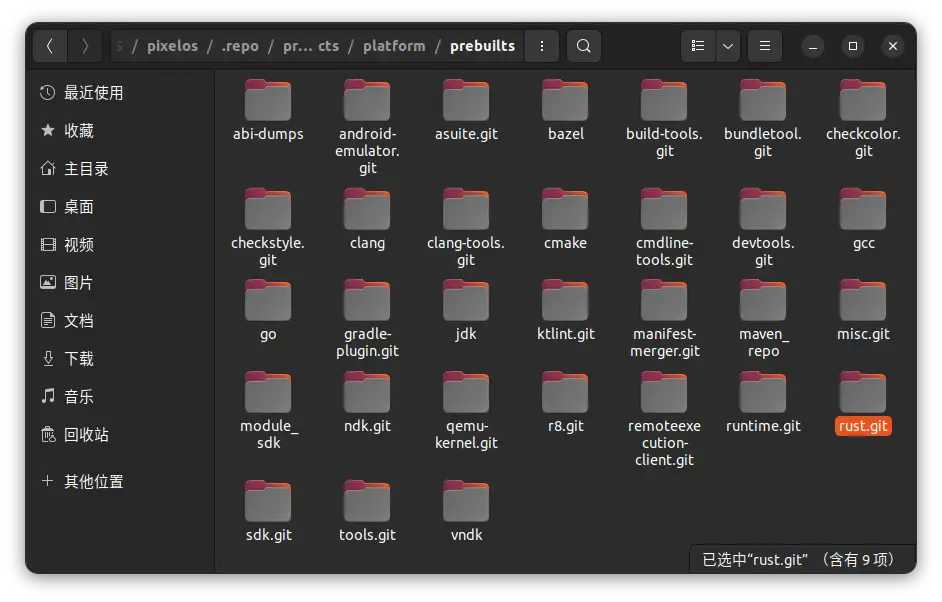Click the search magnifier icon
942x602 pixels.
click(584, 46)
